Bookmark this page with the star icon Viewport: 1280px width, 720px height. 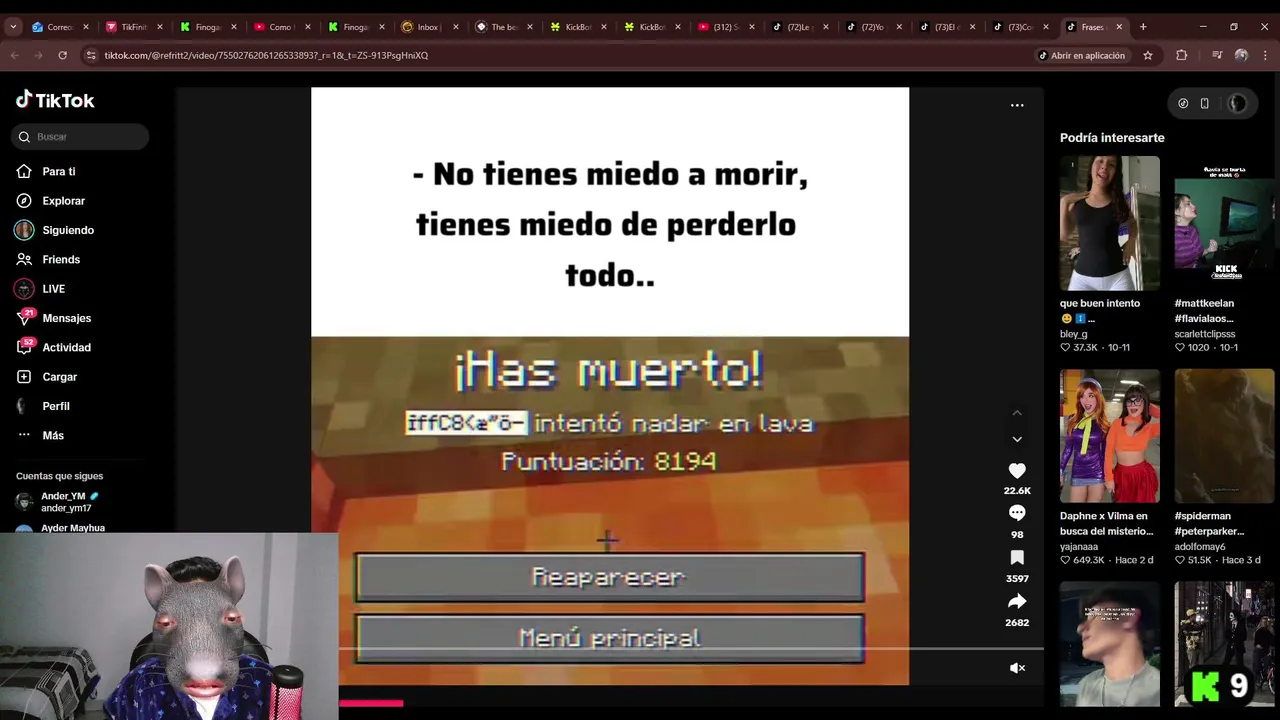(1148, 55)
